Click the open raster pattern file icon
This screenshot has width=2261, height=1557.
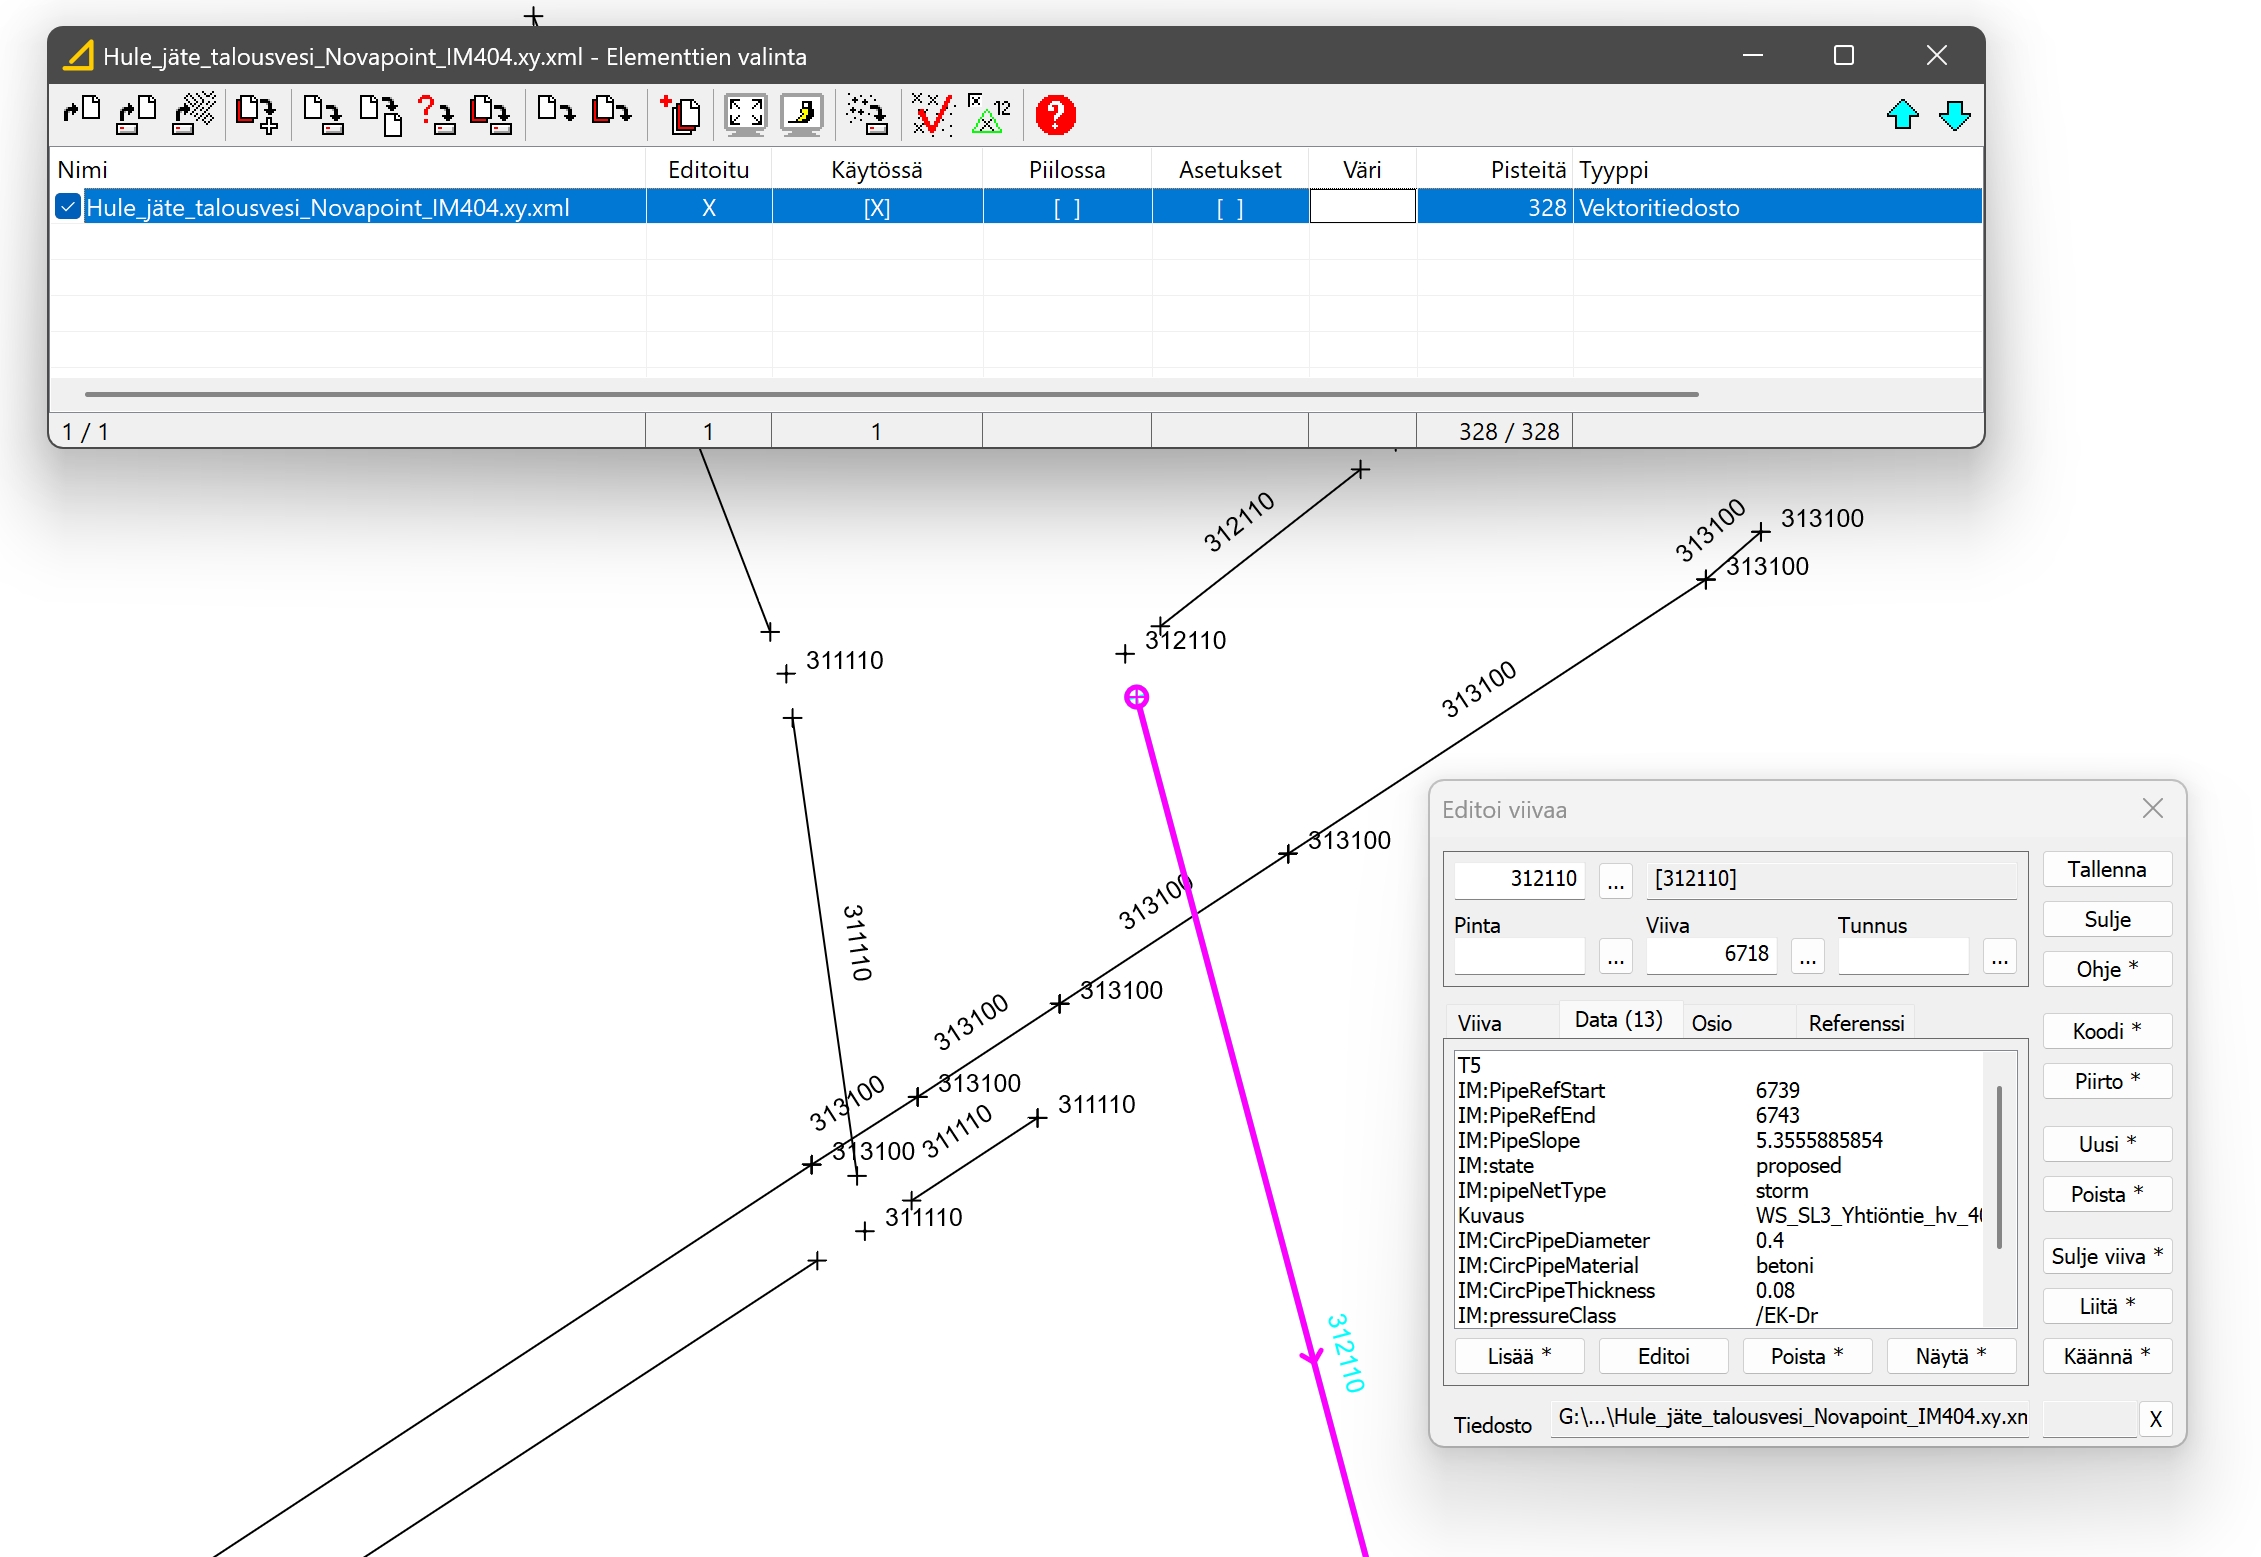[194, 114]
